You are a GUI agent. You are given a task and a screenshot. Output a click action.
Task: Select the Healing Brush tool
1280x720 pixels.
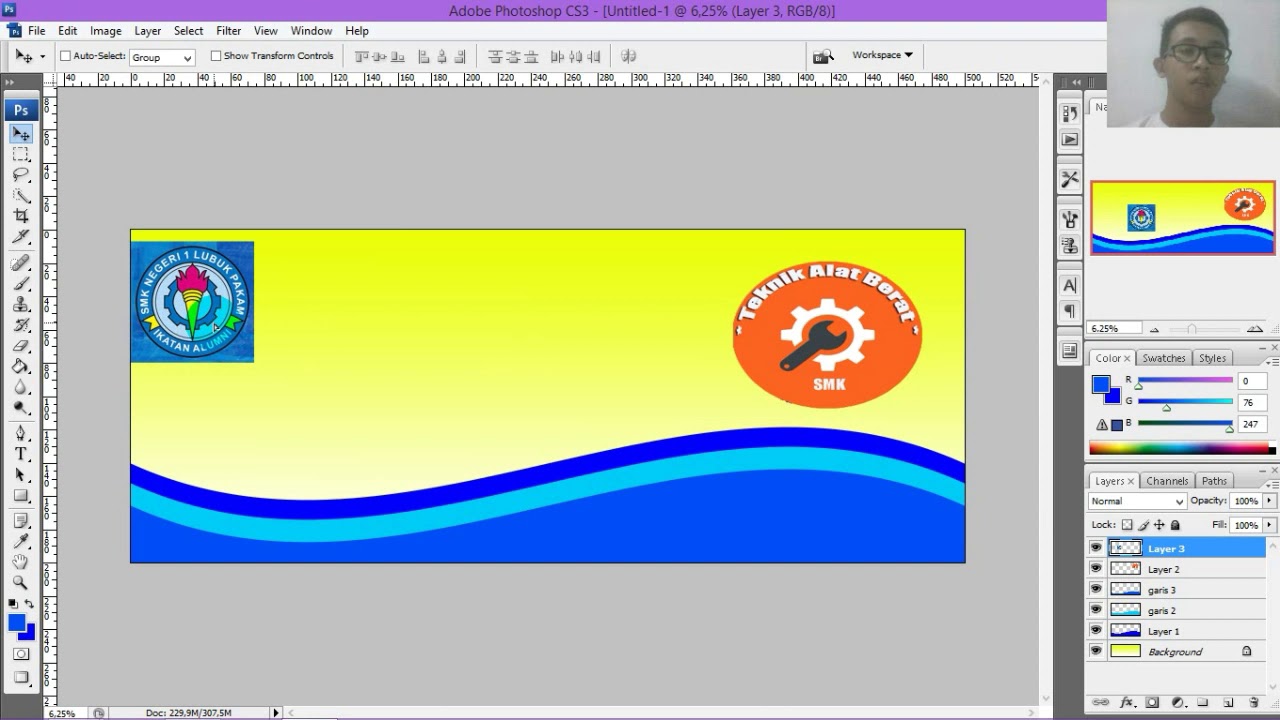(21, 263)
